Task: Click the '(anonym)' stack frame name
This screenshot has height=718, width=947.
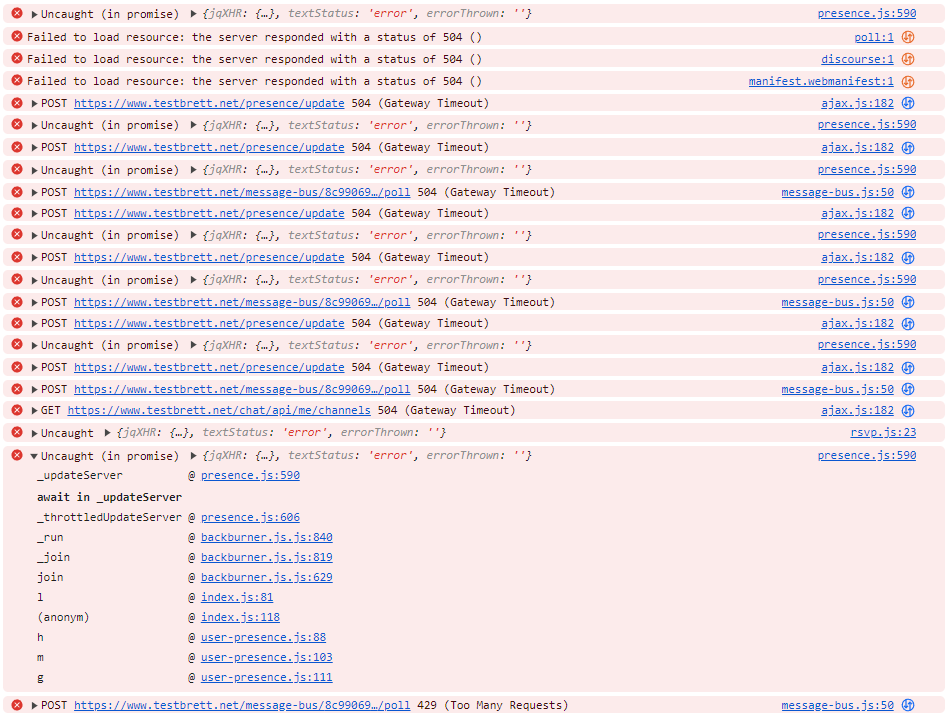Action: pyautogui.click(x=63, y=617)
